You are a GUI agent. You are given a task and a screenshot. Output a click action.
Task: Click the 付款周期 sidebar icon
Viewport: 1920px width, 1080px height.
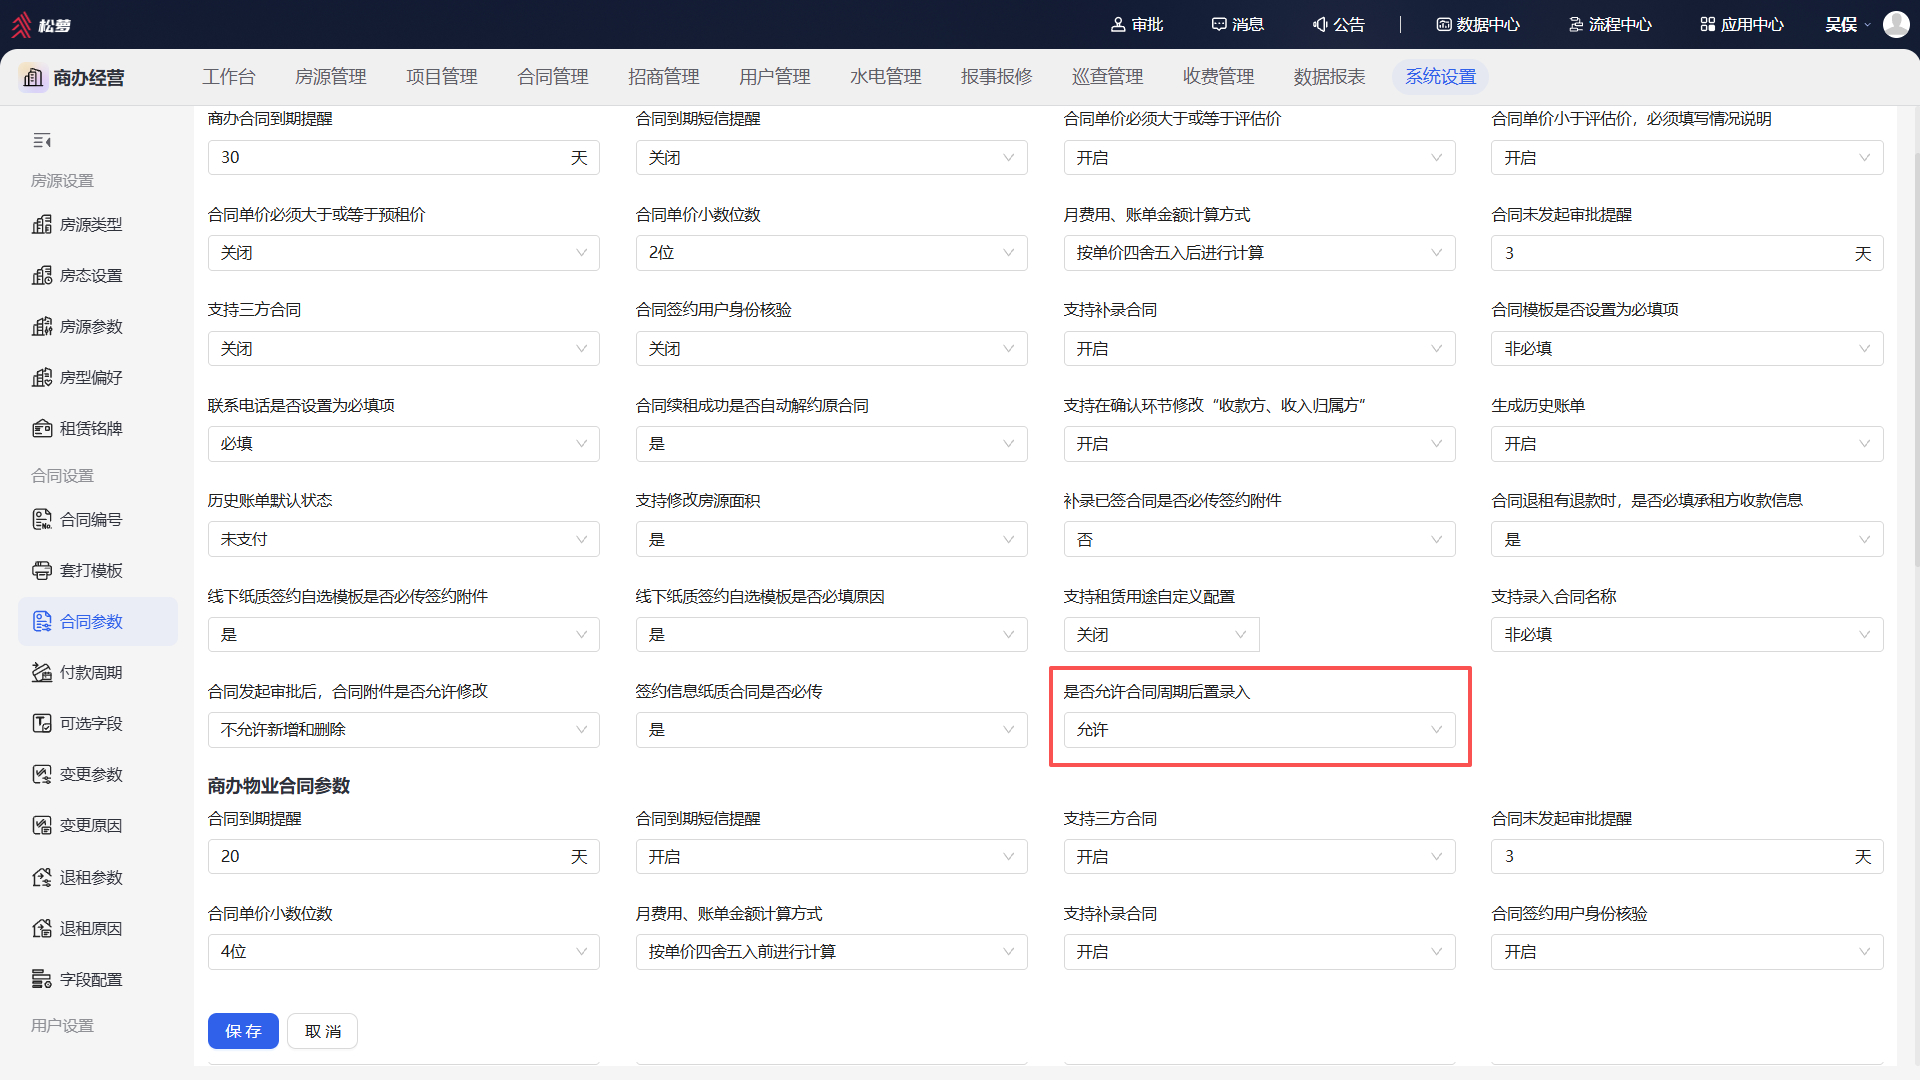pyautogui.click(x=42, y=673)
